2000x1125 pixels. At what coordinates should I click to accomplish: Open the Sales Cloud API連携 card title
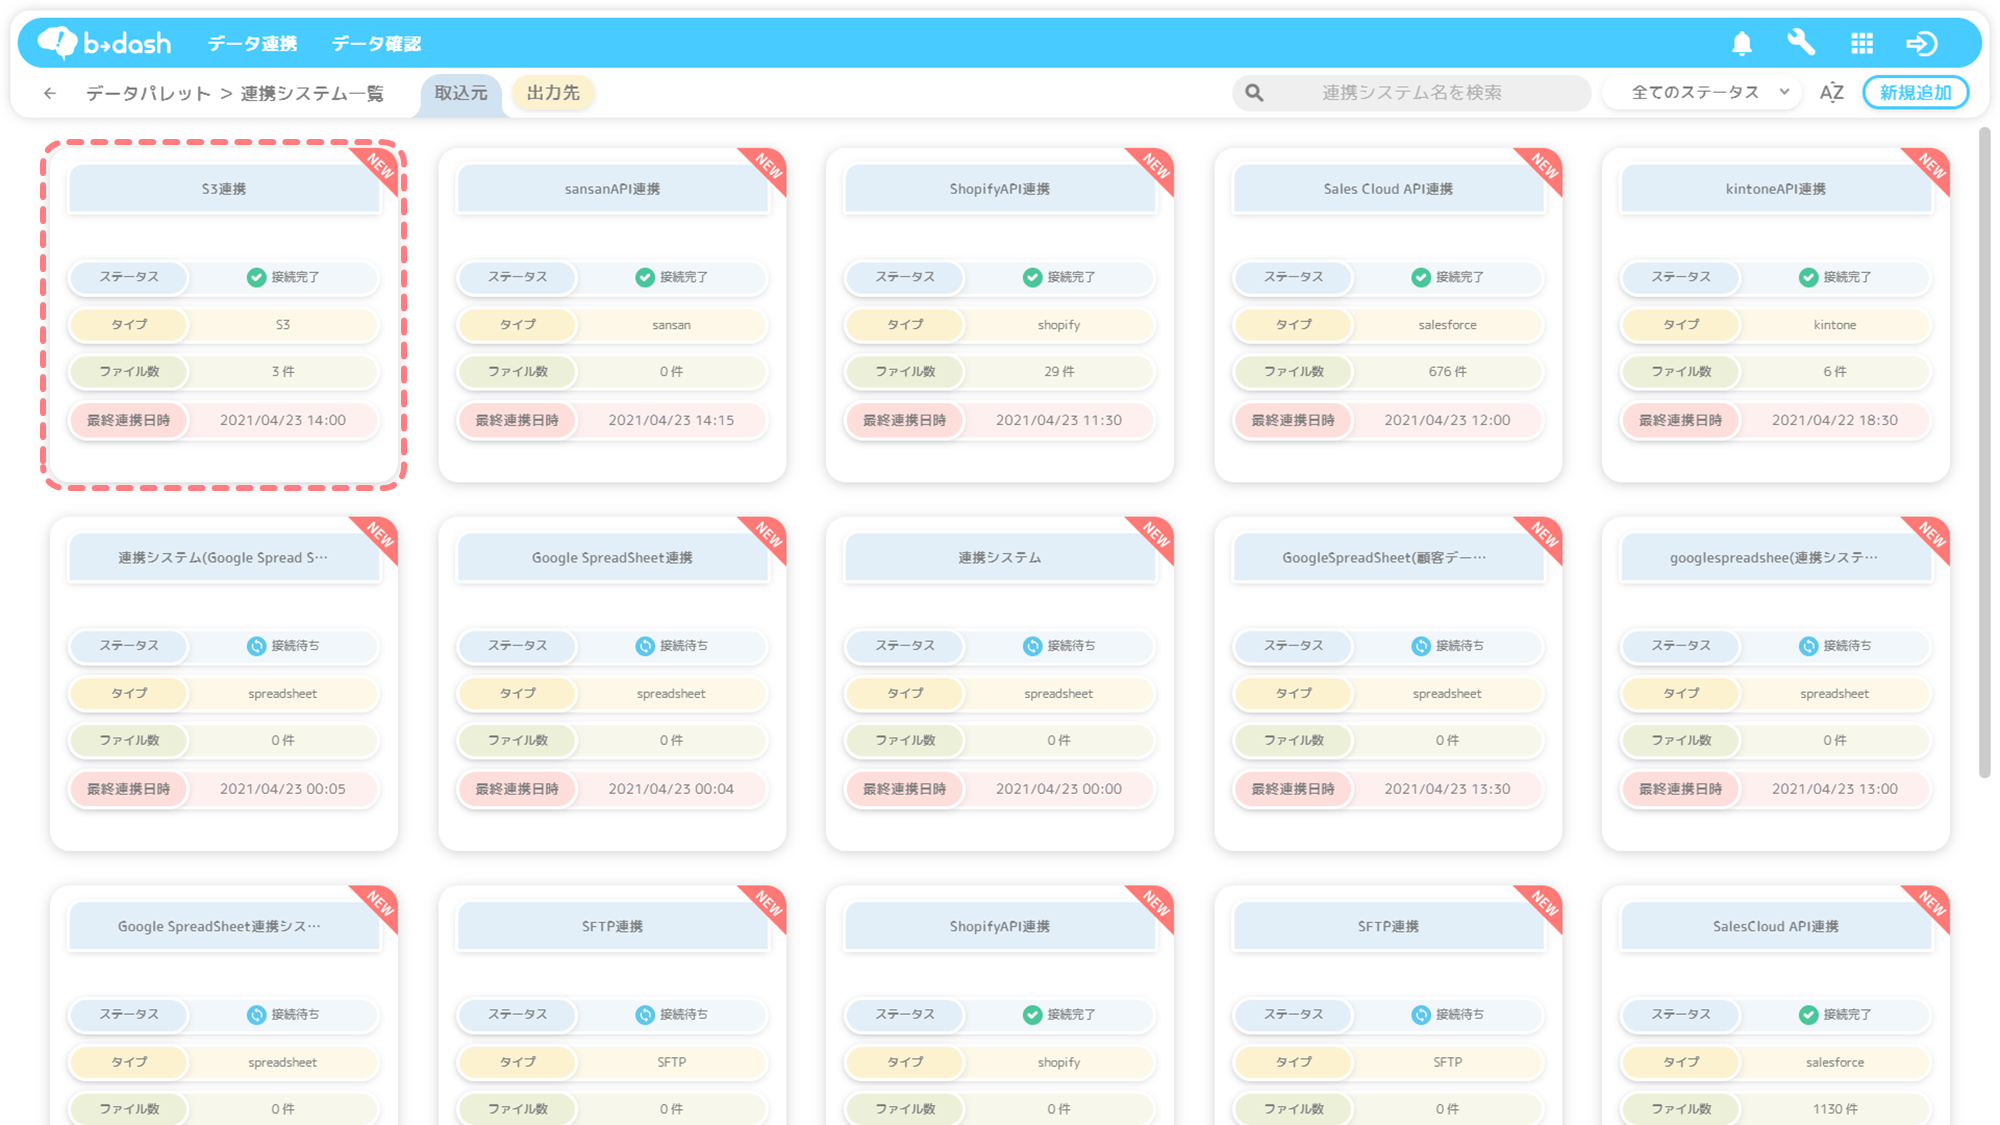point(1388,189)
